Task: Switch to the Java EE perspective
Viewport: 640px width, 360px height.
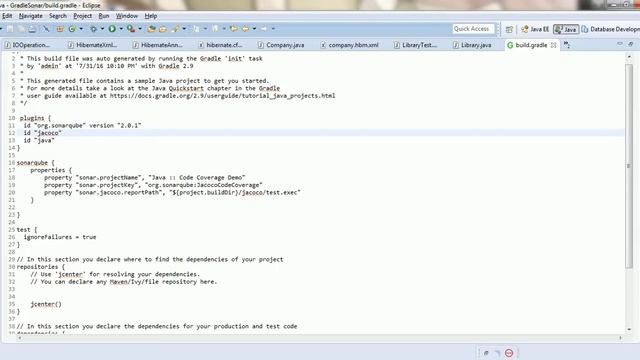Action: (535, 29)
